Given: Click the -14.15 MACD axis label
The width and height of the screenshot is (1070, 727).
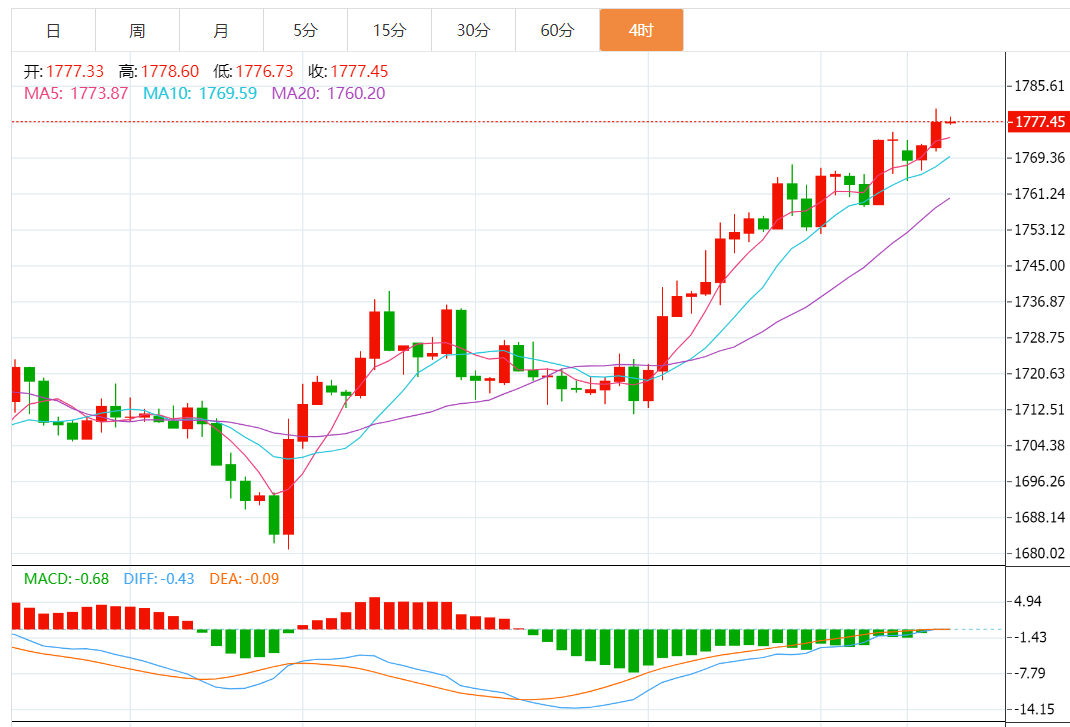Looking at the screenshot, I should click(x=1035, y=709).
